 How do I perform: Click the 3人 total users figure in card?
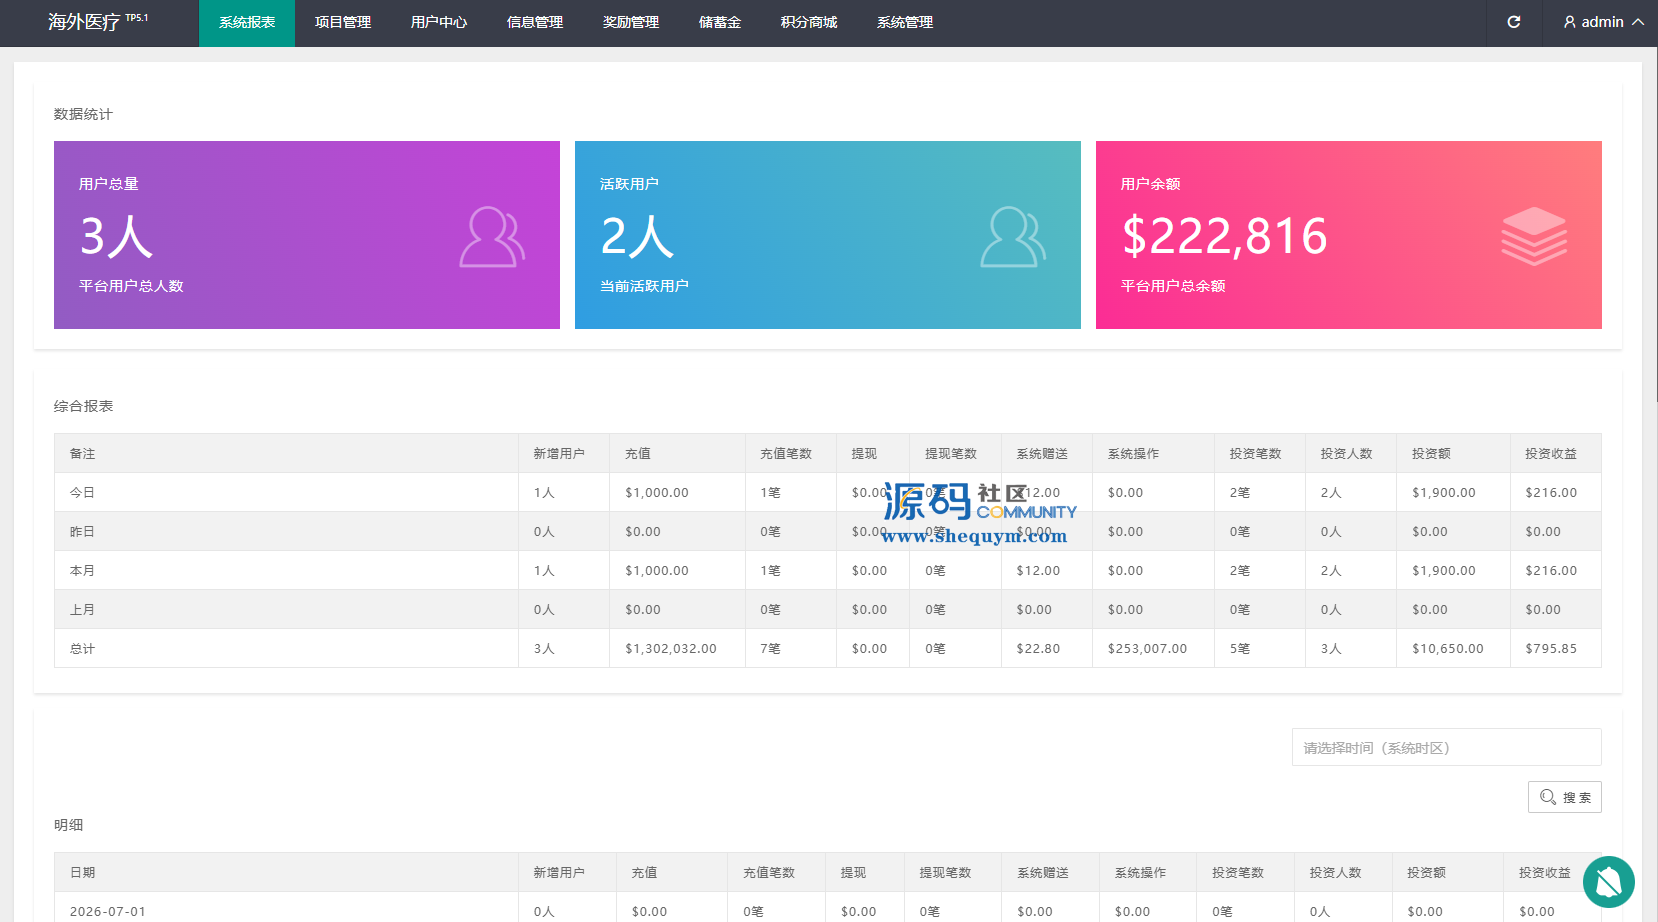pos(116,236)
